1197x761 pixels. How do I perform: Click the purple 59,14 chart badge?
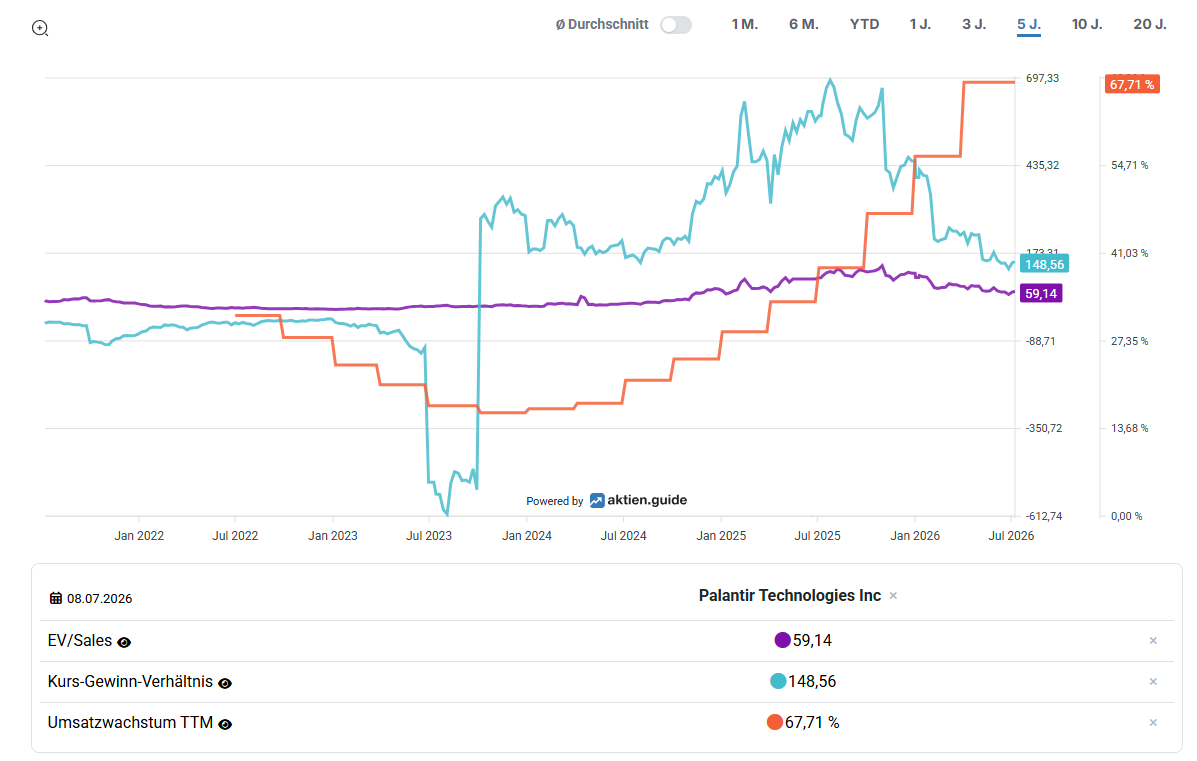[1041, 293]
